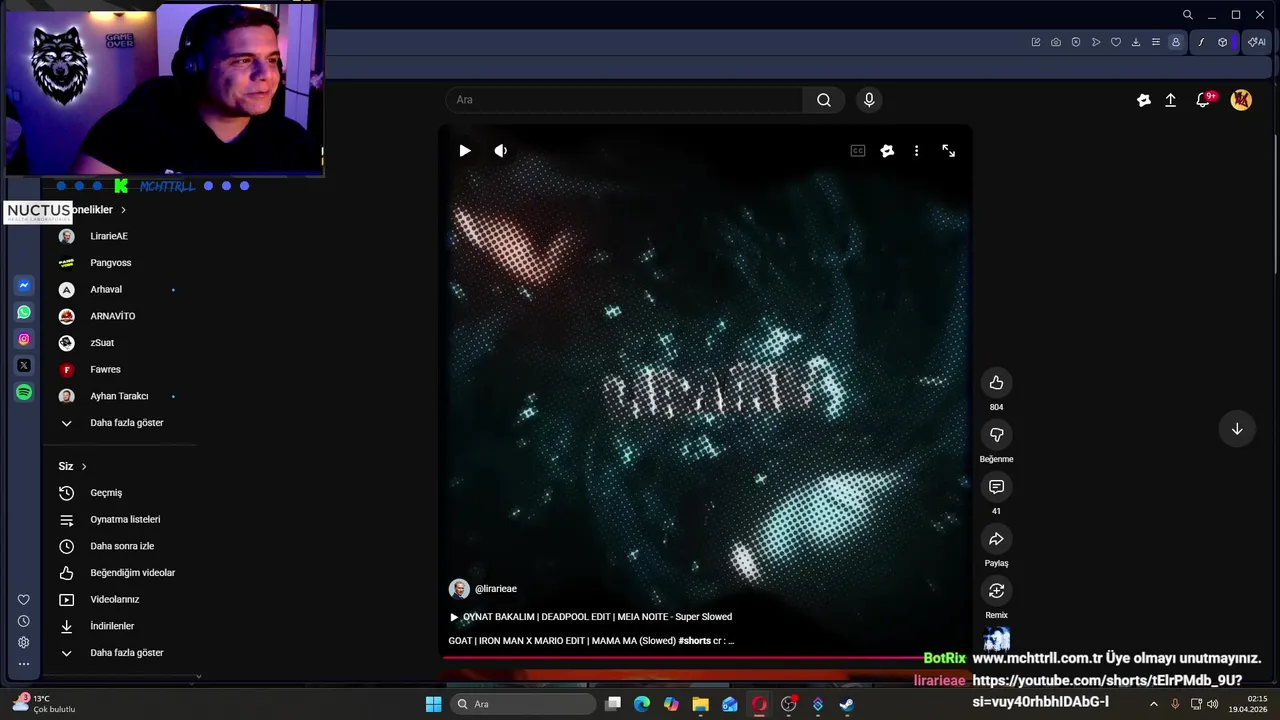1280x720 pixels.
Task: Click the edit page note icon in address bar
Action: [x=1036, y=42]
